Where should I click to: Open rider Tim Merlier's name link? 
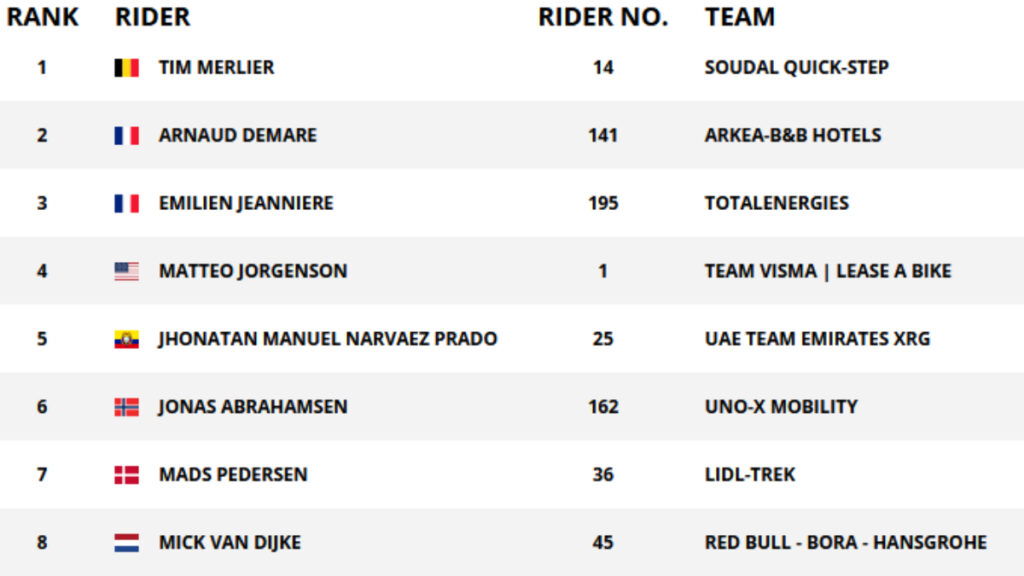pos(216,67)
